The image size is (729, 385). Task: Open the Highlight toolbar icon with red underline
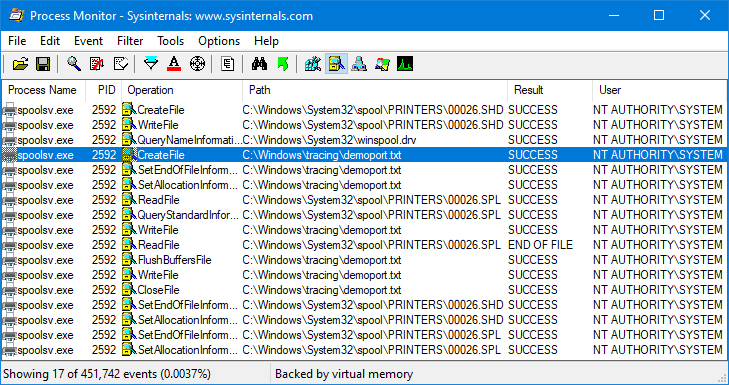pyautogui.click(x=174, y=64)
